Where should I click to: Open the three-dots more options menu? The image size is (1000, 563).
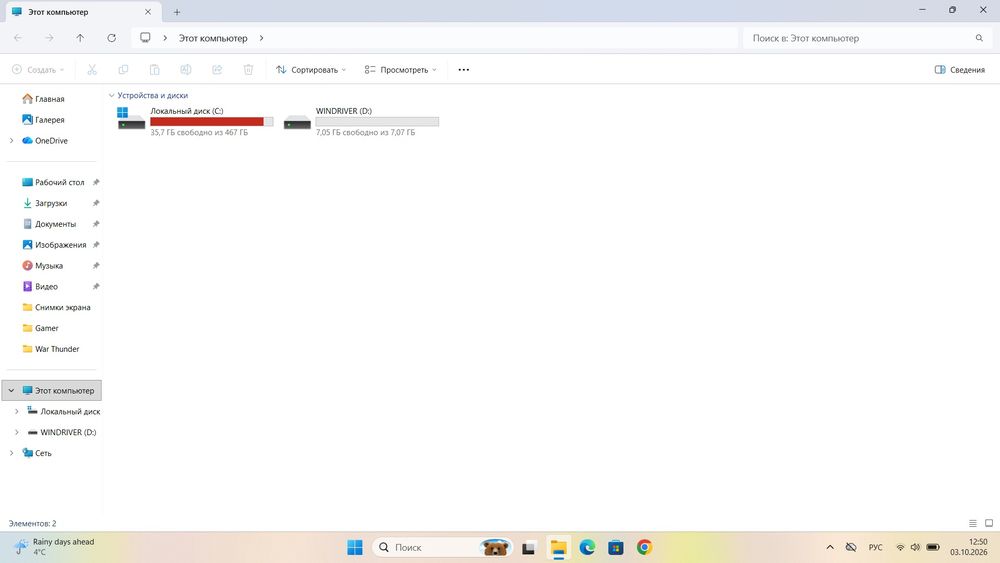464,69
